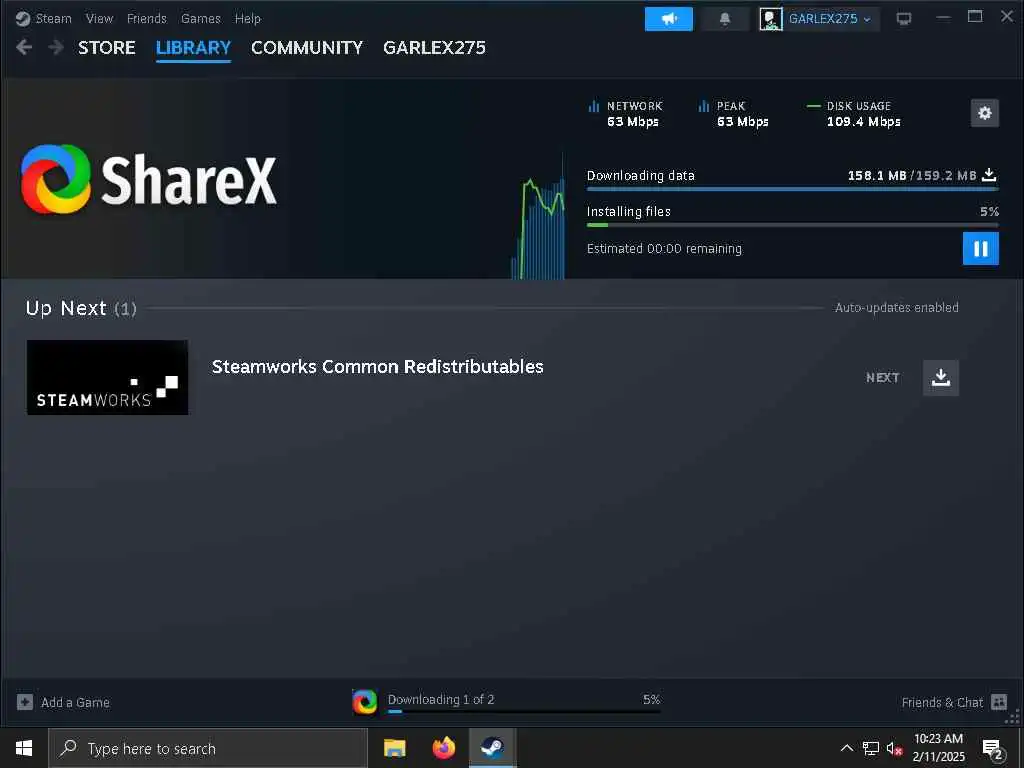
Task: Click the Add a Game plus icon
Action: point(25,702)
